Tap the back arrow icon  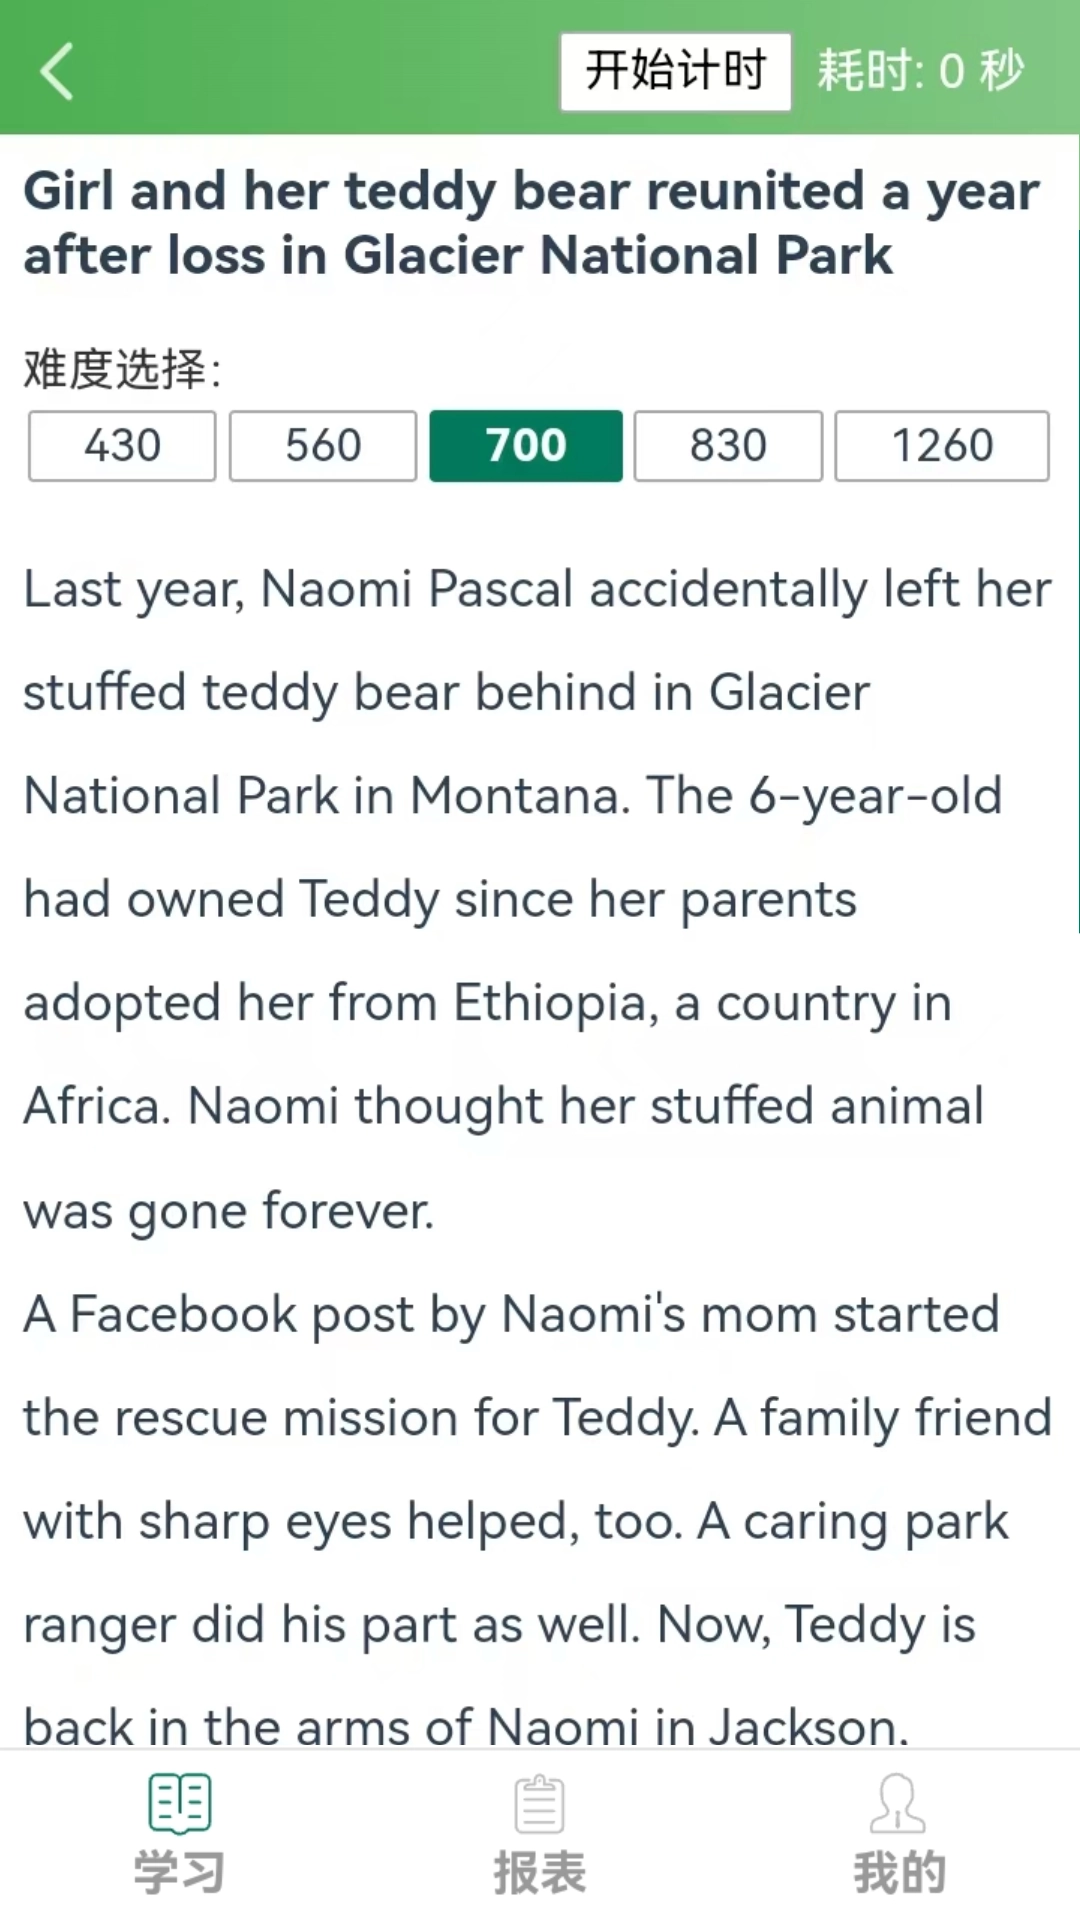pyautogui.click(x=57, y=71)
